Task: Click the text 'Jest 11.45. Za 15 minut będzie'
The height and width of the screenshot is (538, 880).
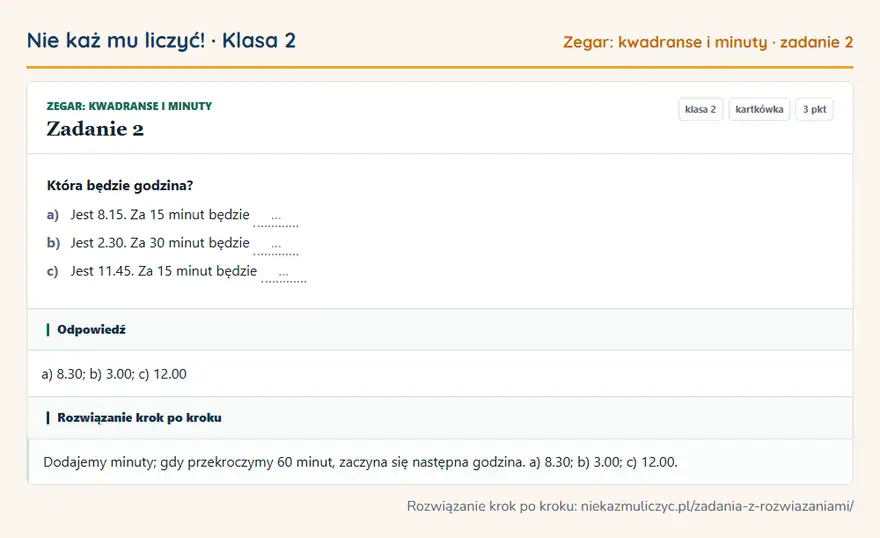Action: pos(164,271)
